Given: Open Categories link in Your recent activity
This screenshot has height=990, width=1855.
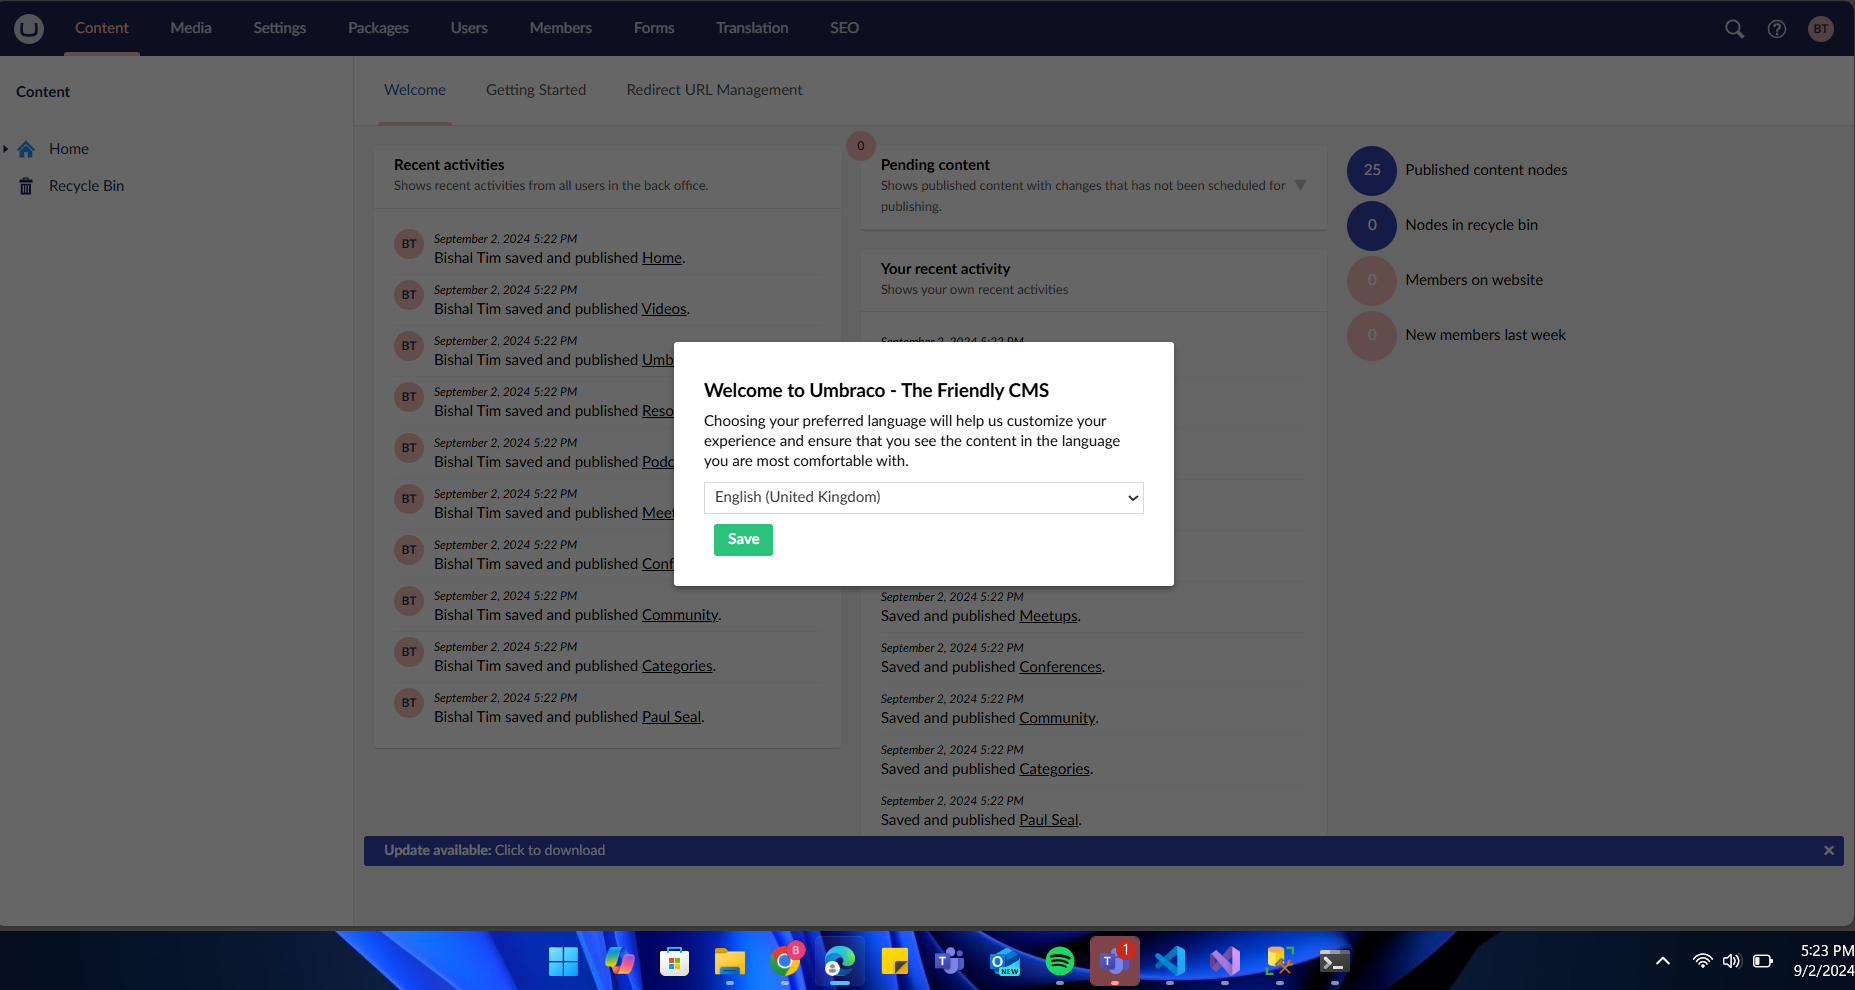Looking at the screenshot, I should coord(1054,769).
